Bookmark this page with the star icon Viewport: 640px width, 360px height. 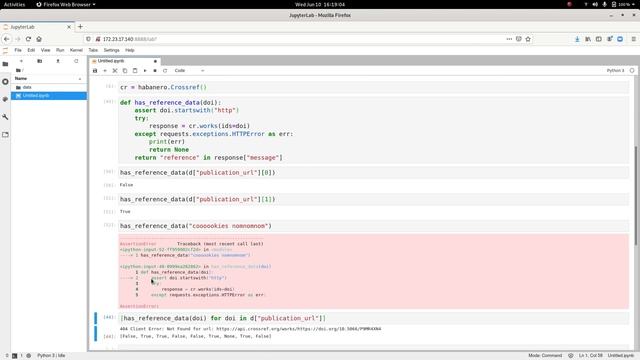[x=528, y=39]
